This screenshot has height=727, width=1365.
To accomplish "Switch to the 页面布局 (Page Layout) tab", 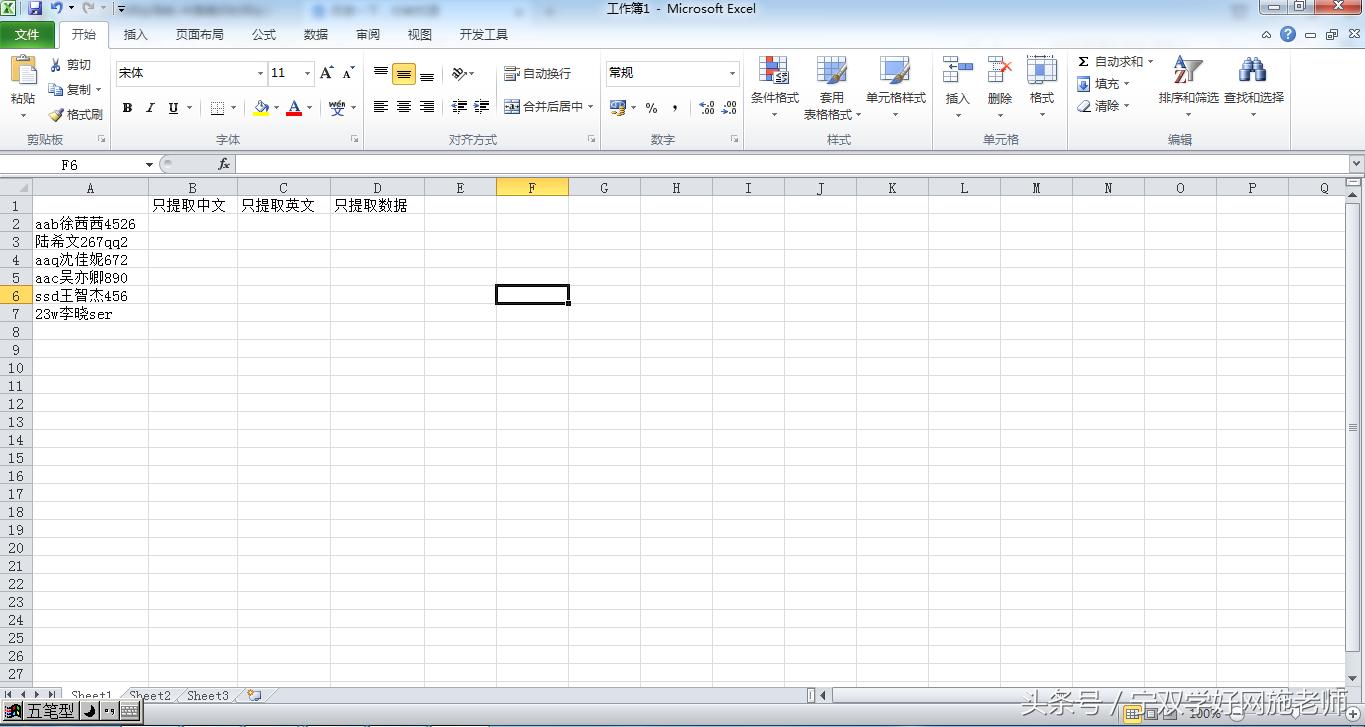I will tap(200, 35).
